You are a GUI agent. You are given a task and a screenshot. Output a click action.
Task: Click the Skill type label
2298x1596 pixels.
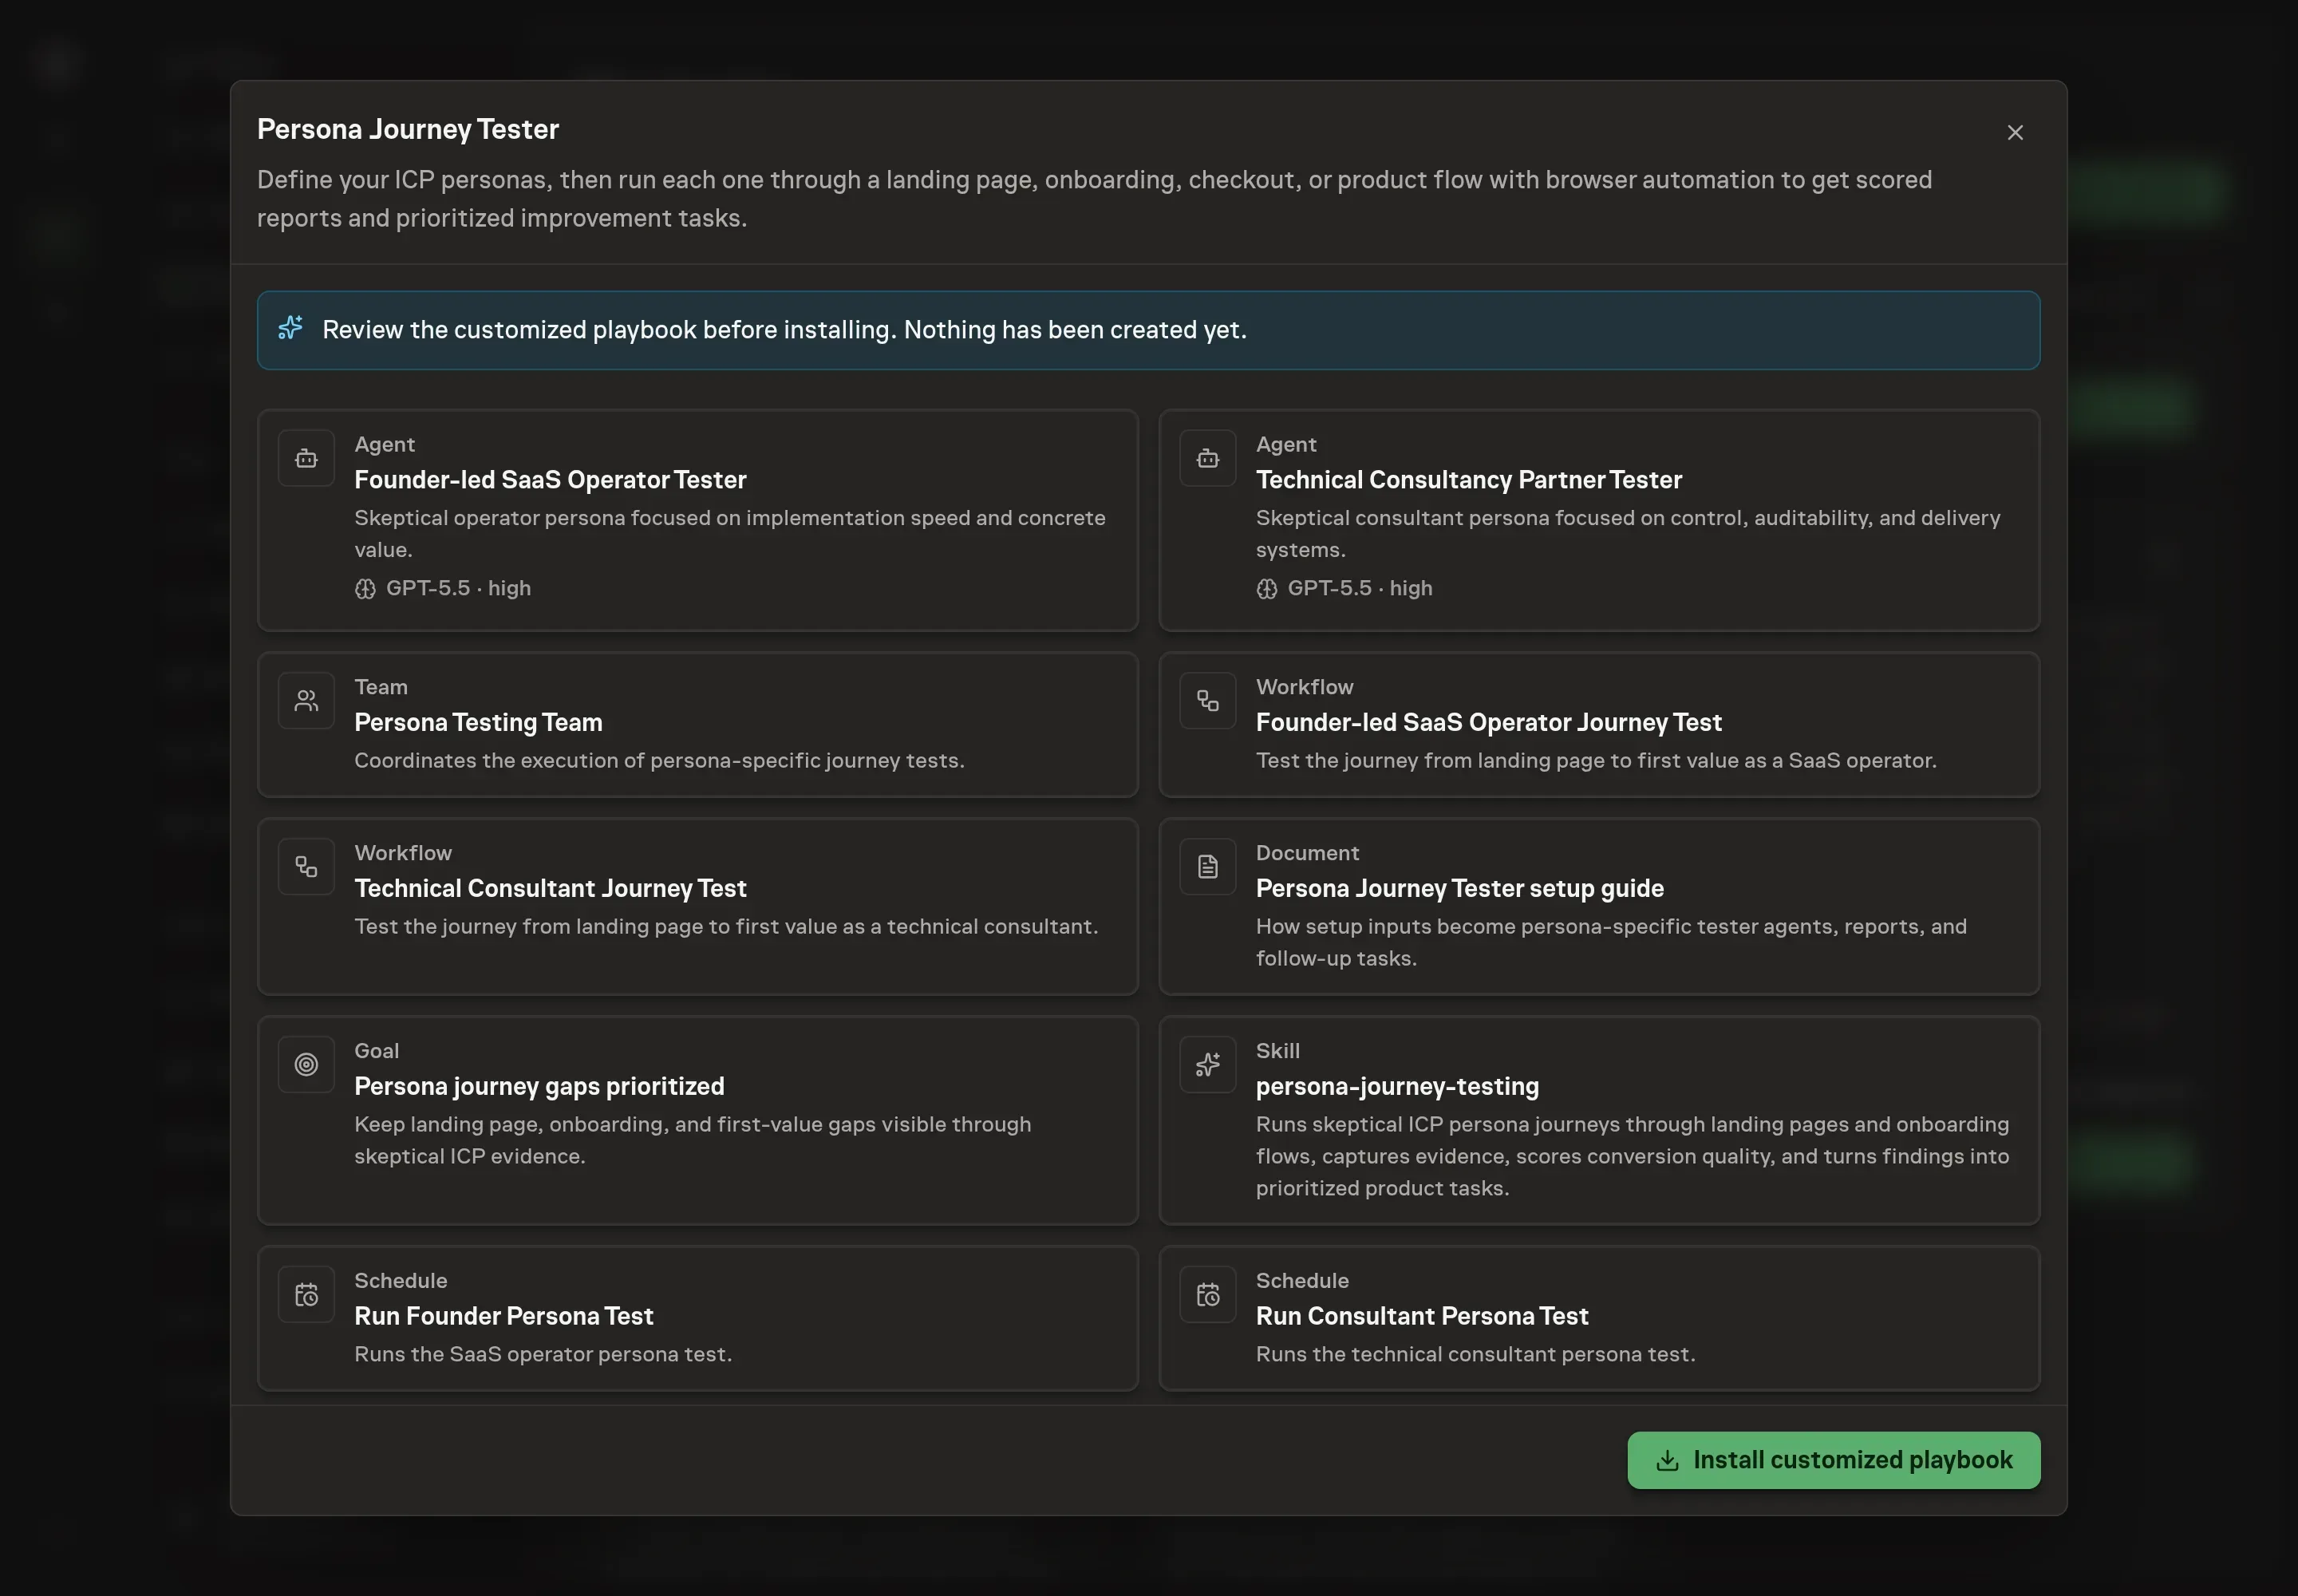point(1278,1051)
